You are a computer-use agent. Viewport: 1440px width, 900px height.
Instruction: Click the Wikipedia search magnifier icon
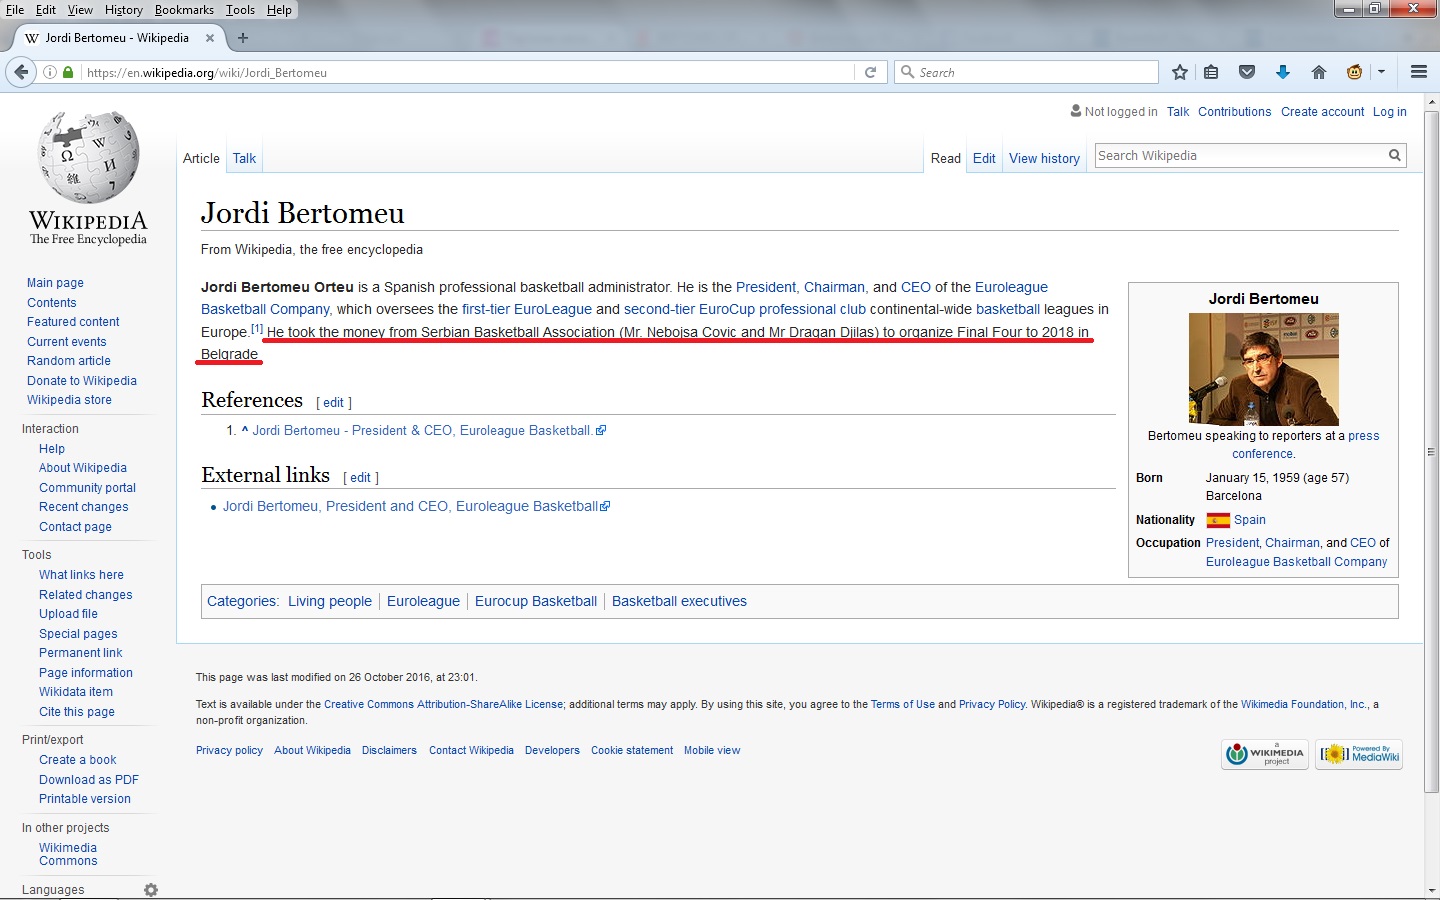coord(1394,155)
